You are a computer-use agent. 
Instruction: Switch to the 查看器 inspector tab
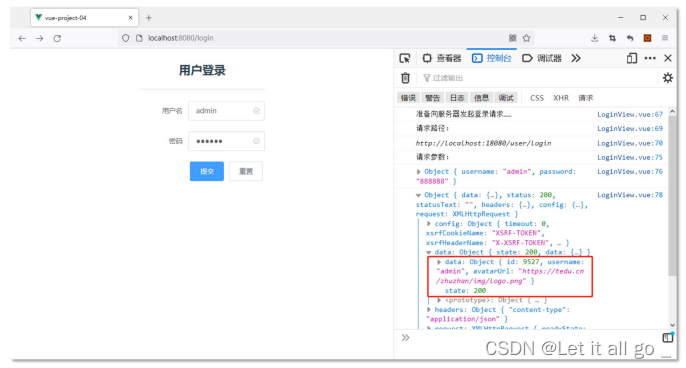tap(441, 58)
